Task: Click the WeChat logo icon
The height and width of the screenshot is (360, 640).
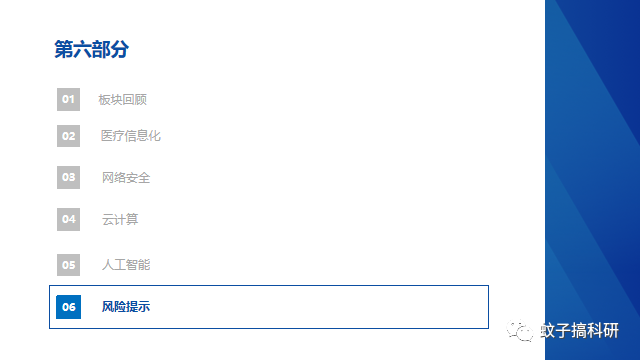Action: click(x=520, y=330)
